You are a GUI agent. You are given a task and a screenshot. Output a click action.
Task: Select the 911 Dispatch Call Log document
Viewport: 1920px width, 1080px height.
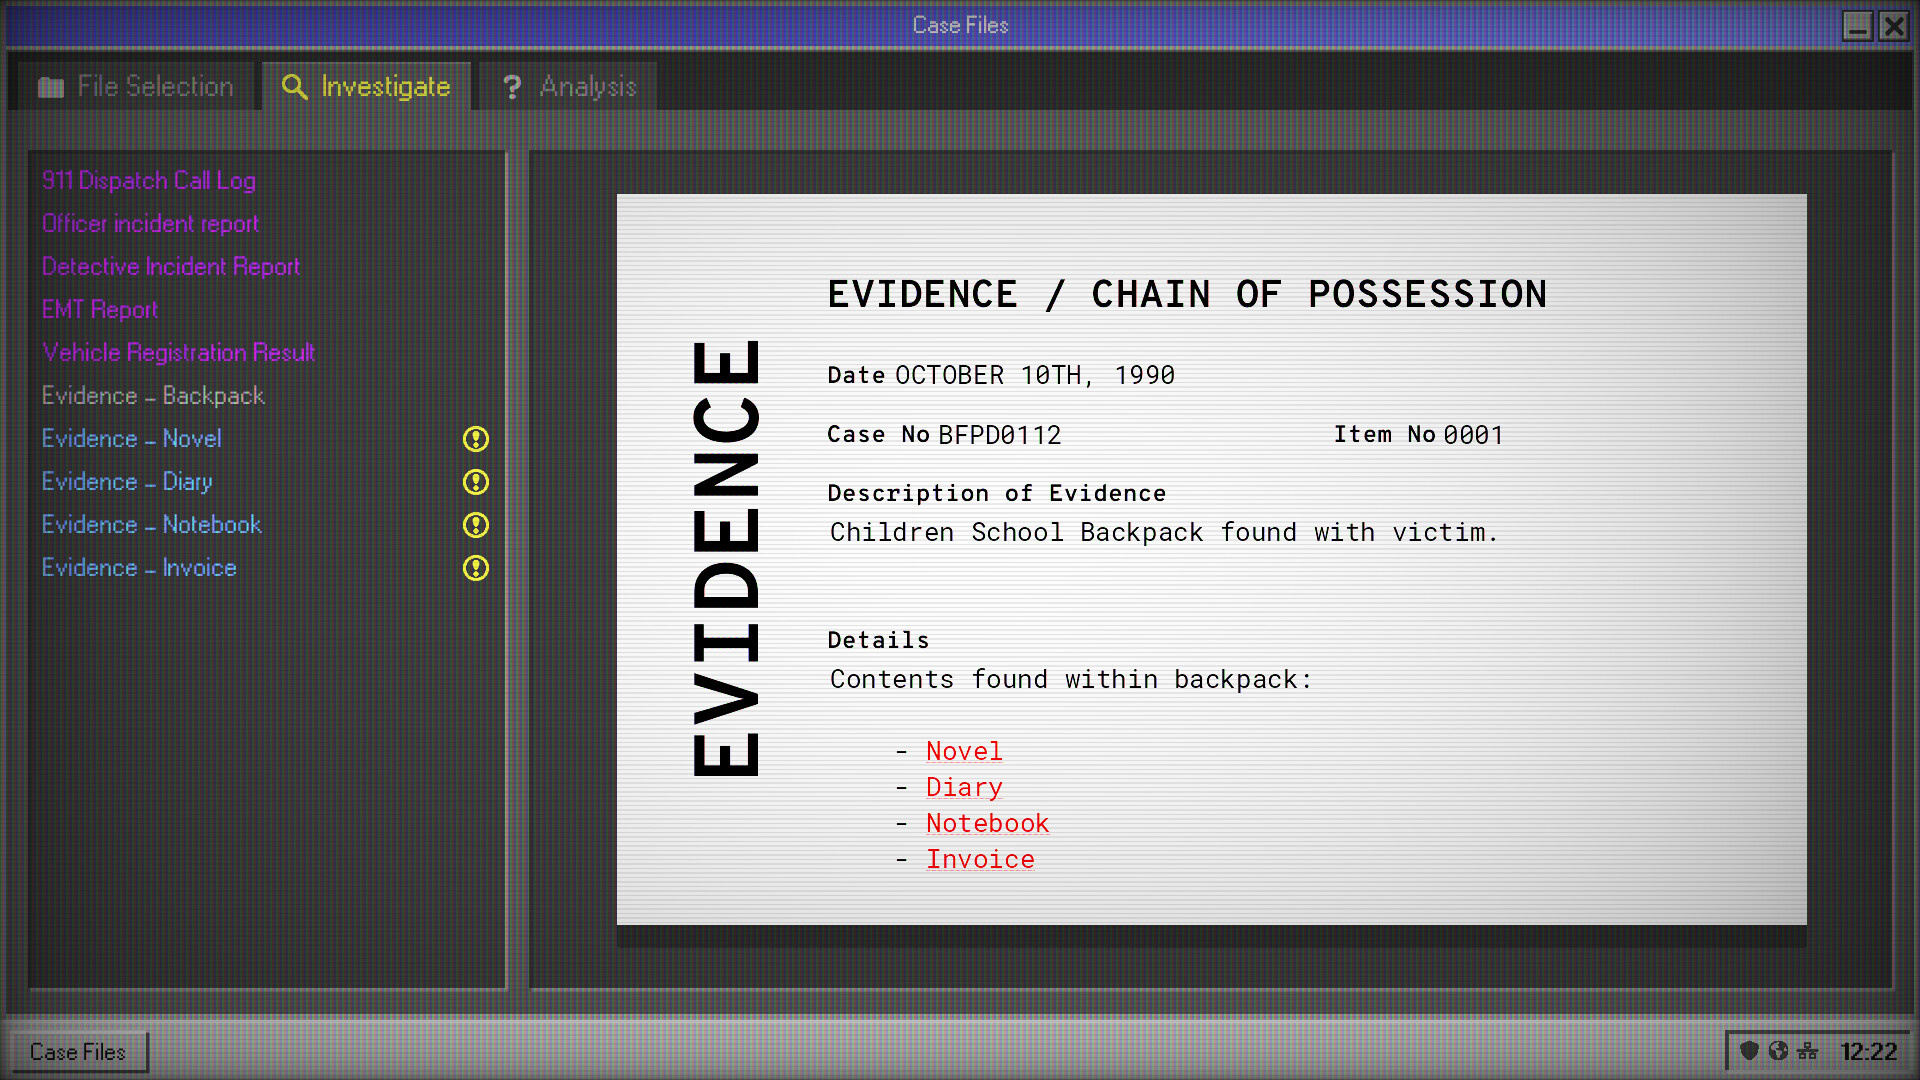pyautogui.click(x=149, y=181)
